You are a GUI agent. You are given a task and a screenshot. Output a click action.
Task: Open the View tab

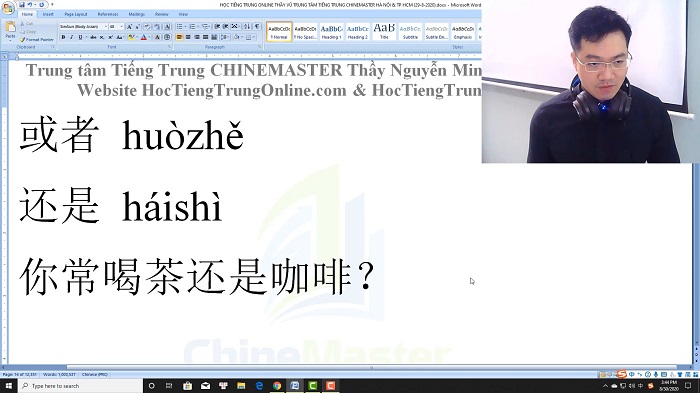click(183, 14)
